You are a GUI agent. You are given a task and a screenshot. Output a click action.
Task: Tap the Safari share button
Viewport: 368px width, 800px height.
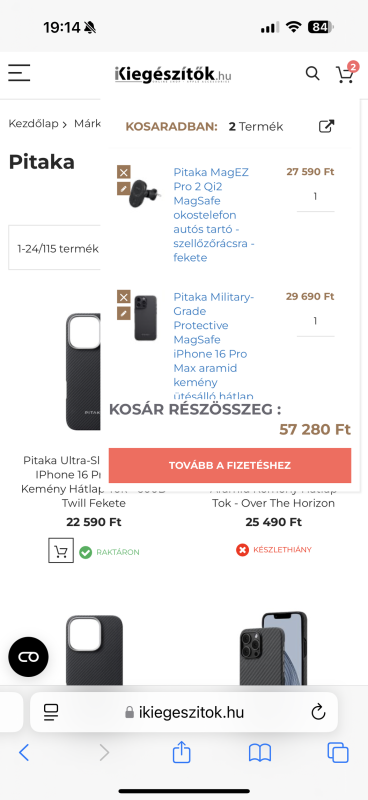181,753
